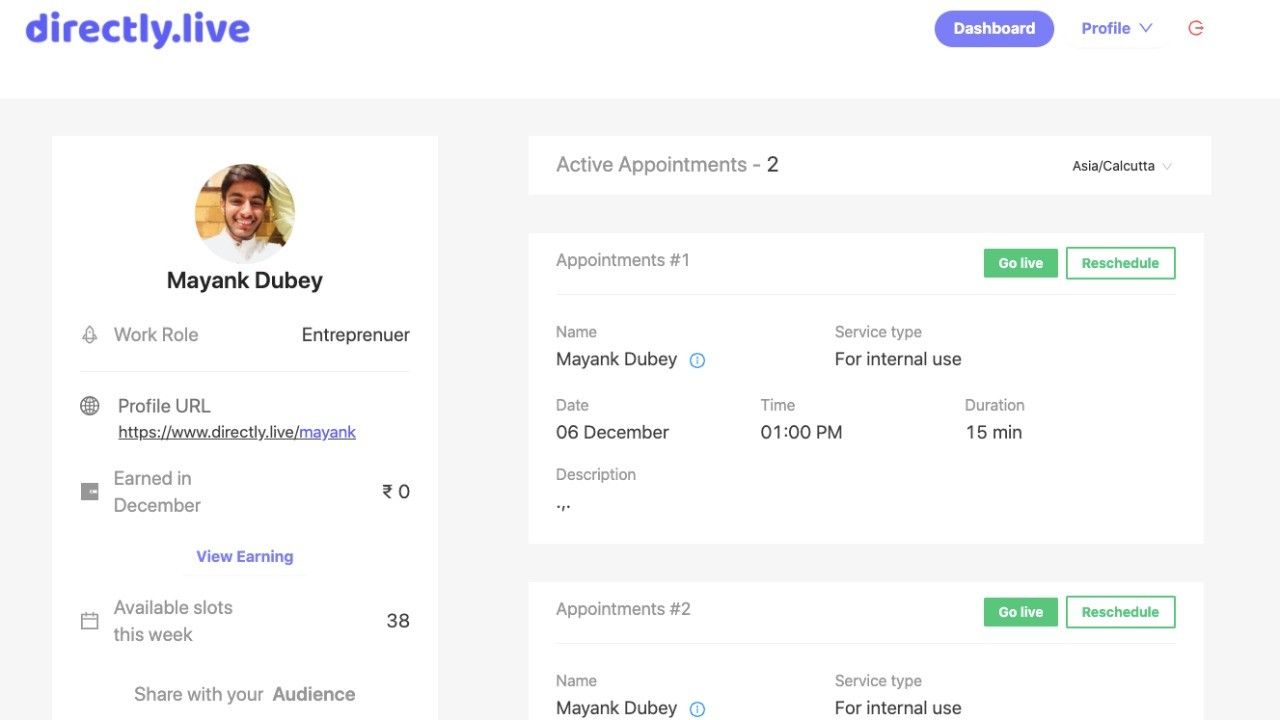Click Mayank Dubey's profile photo
Image resolution: width=1280 pixels, height=720 pixels.
click(245, 214)
